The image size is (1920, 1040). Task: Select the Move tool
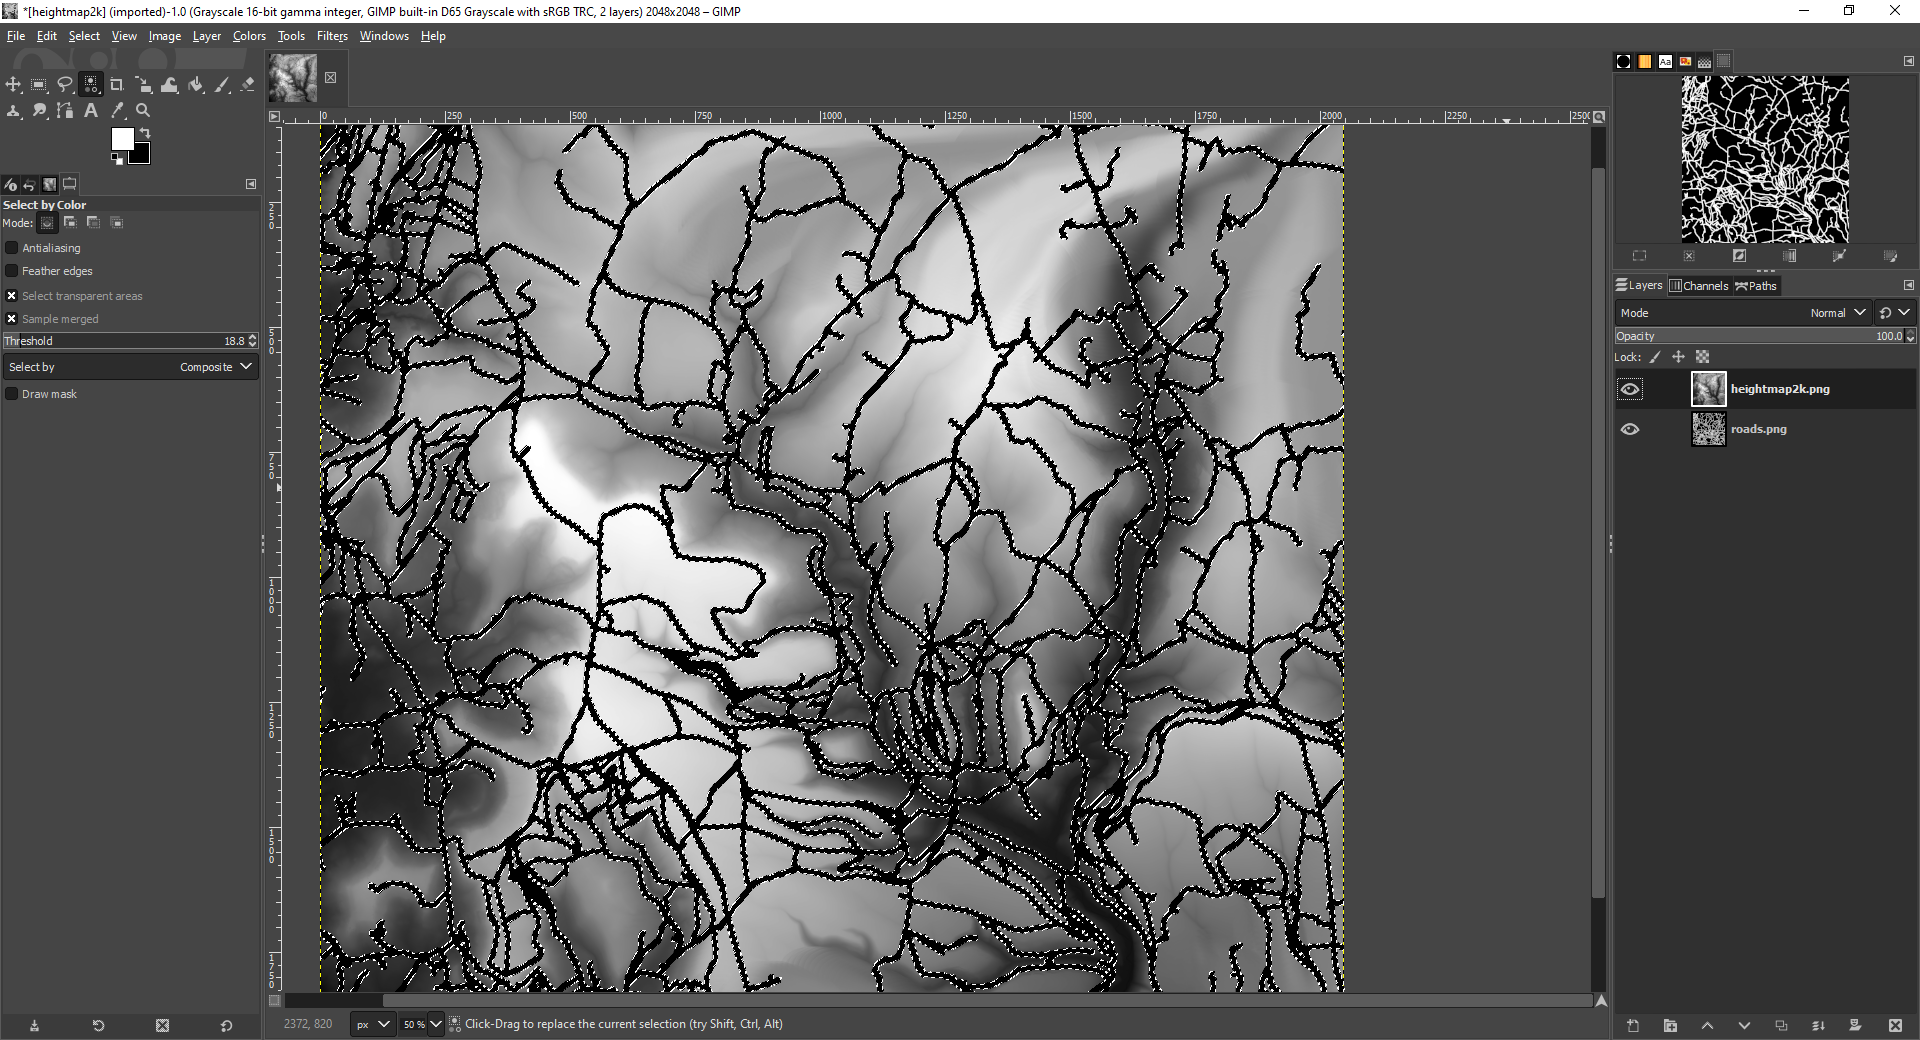pos(13,85)
